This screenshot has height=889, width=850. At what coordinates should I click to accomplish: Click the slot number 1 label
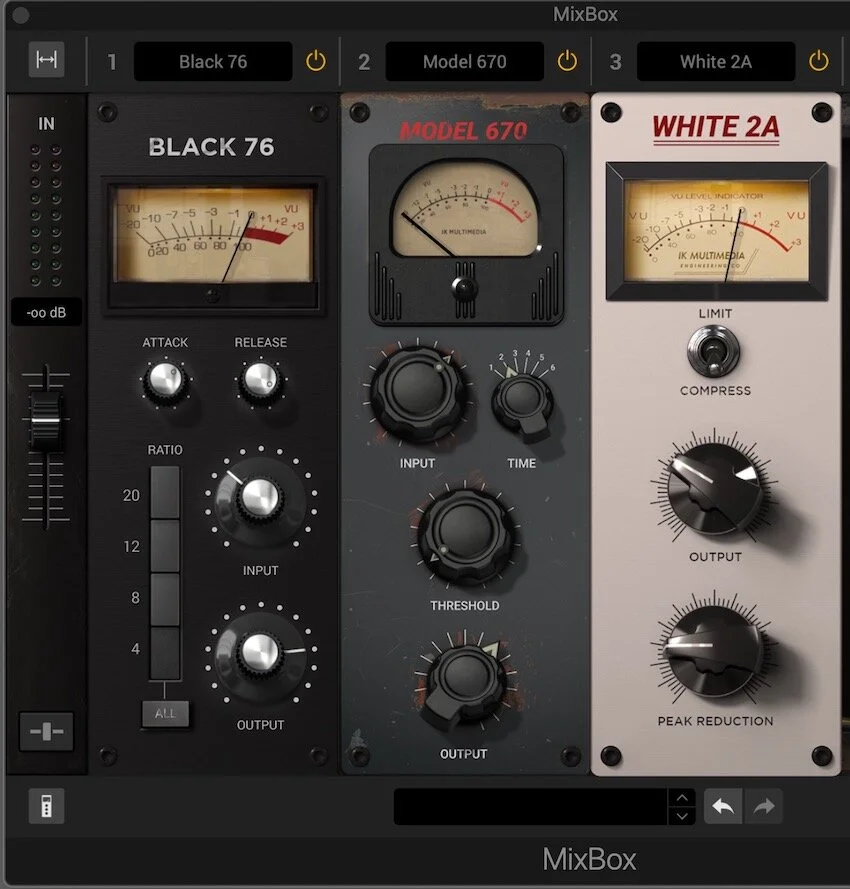click(x=112, y=62)
